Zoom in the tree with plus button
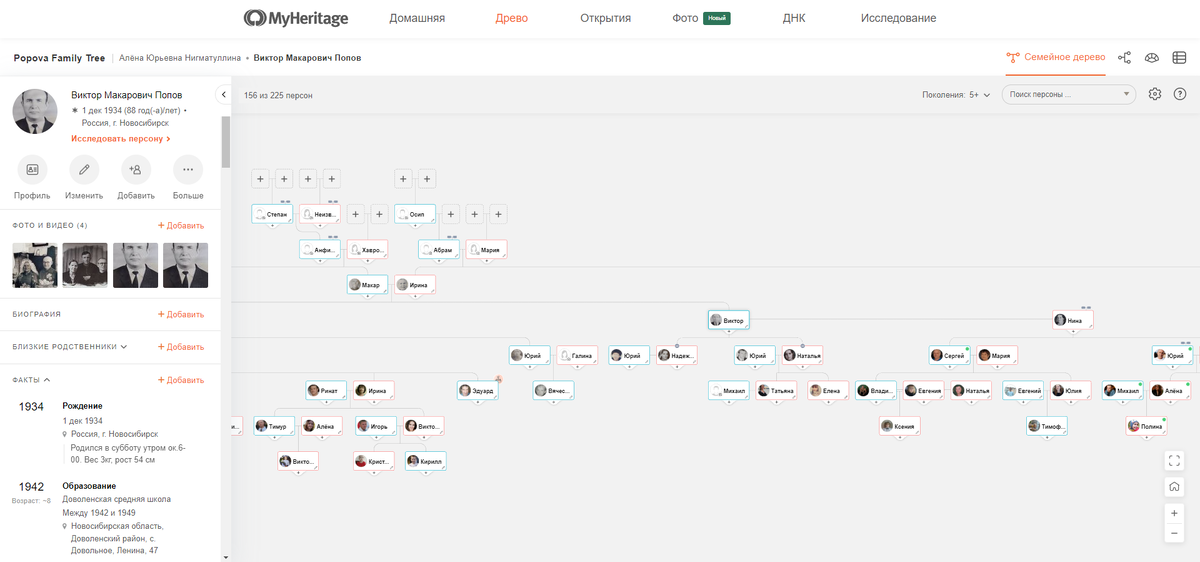 [x=1175, y=513]
